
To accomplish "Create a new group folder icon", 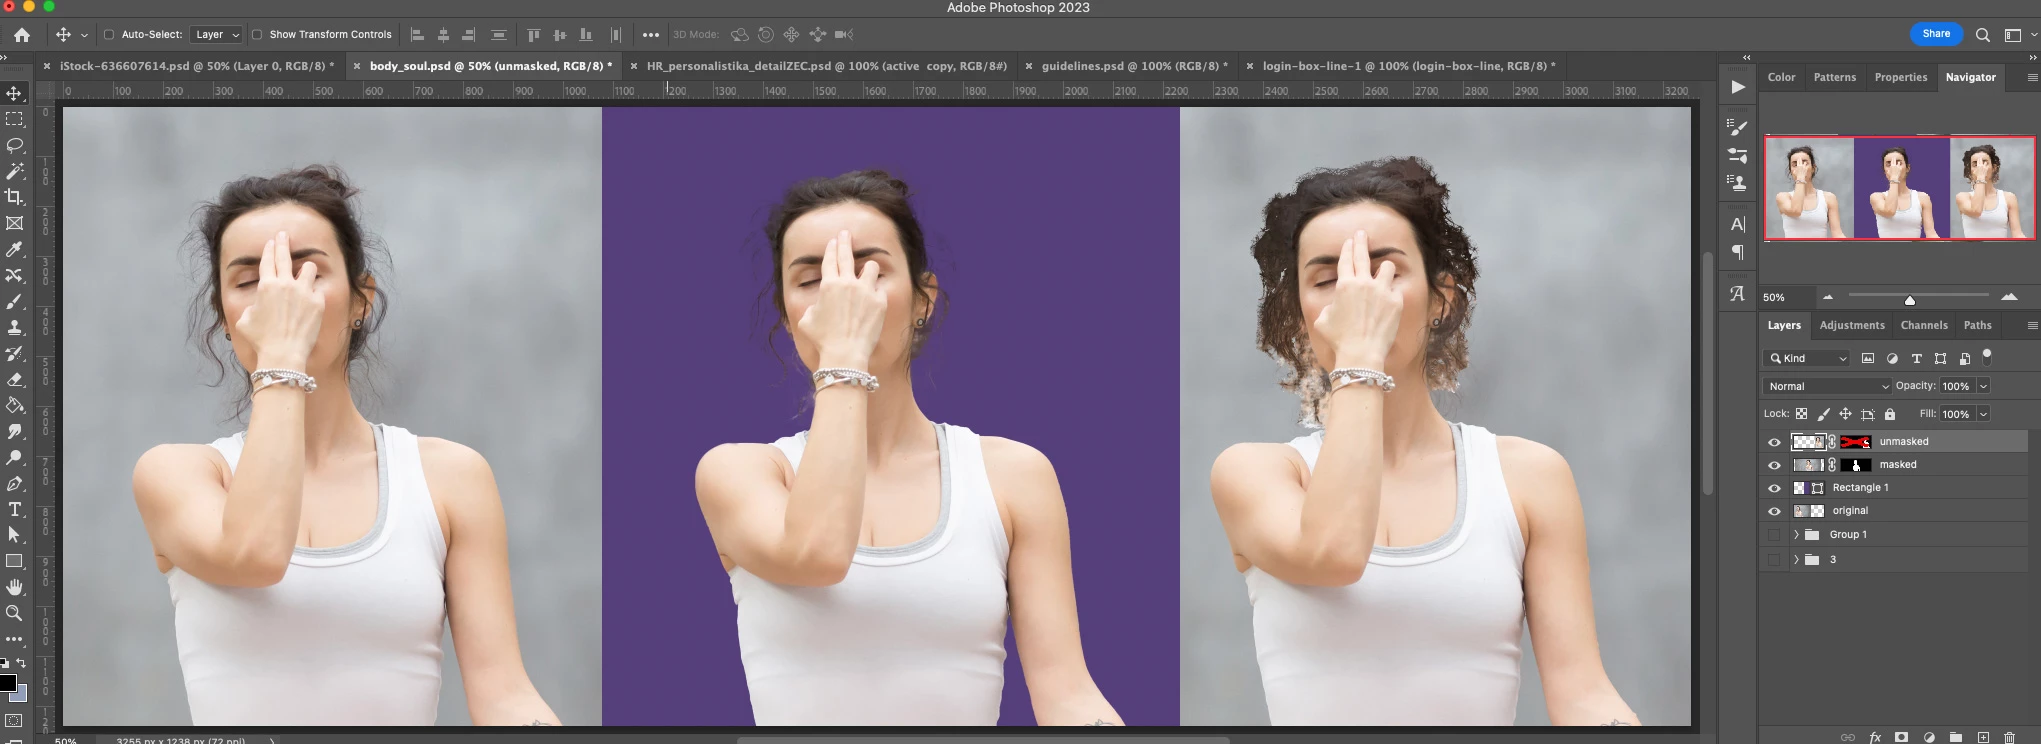I will 1955,737.
